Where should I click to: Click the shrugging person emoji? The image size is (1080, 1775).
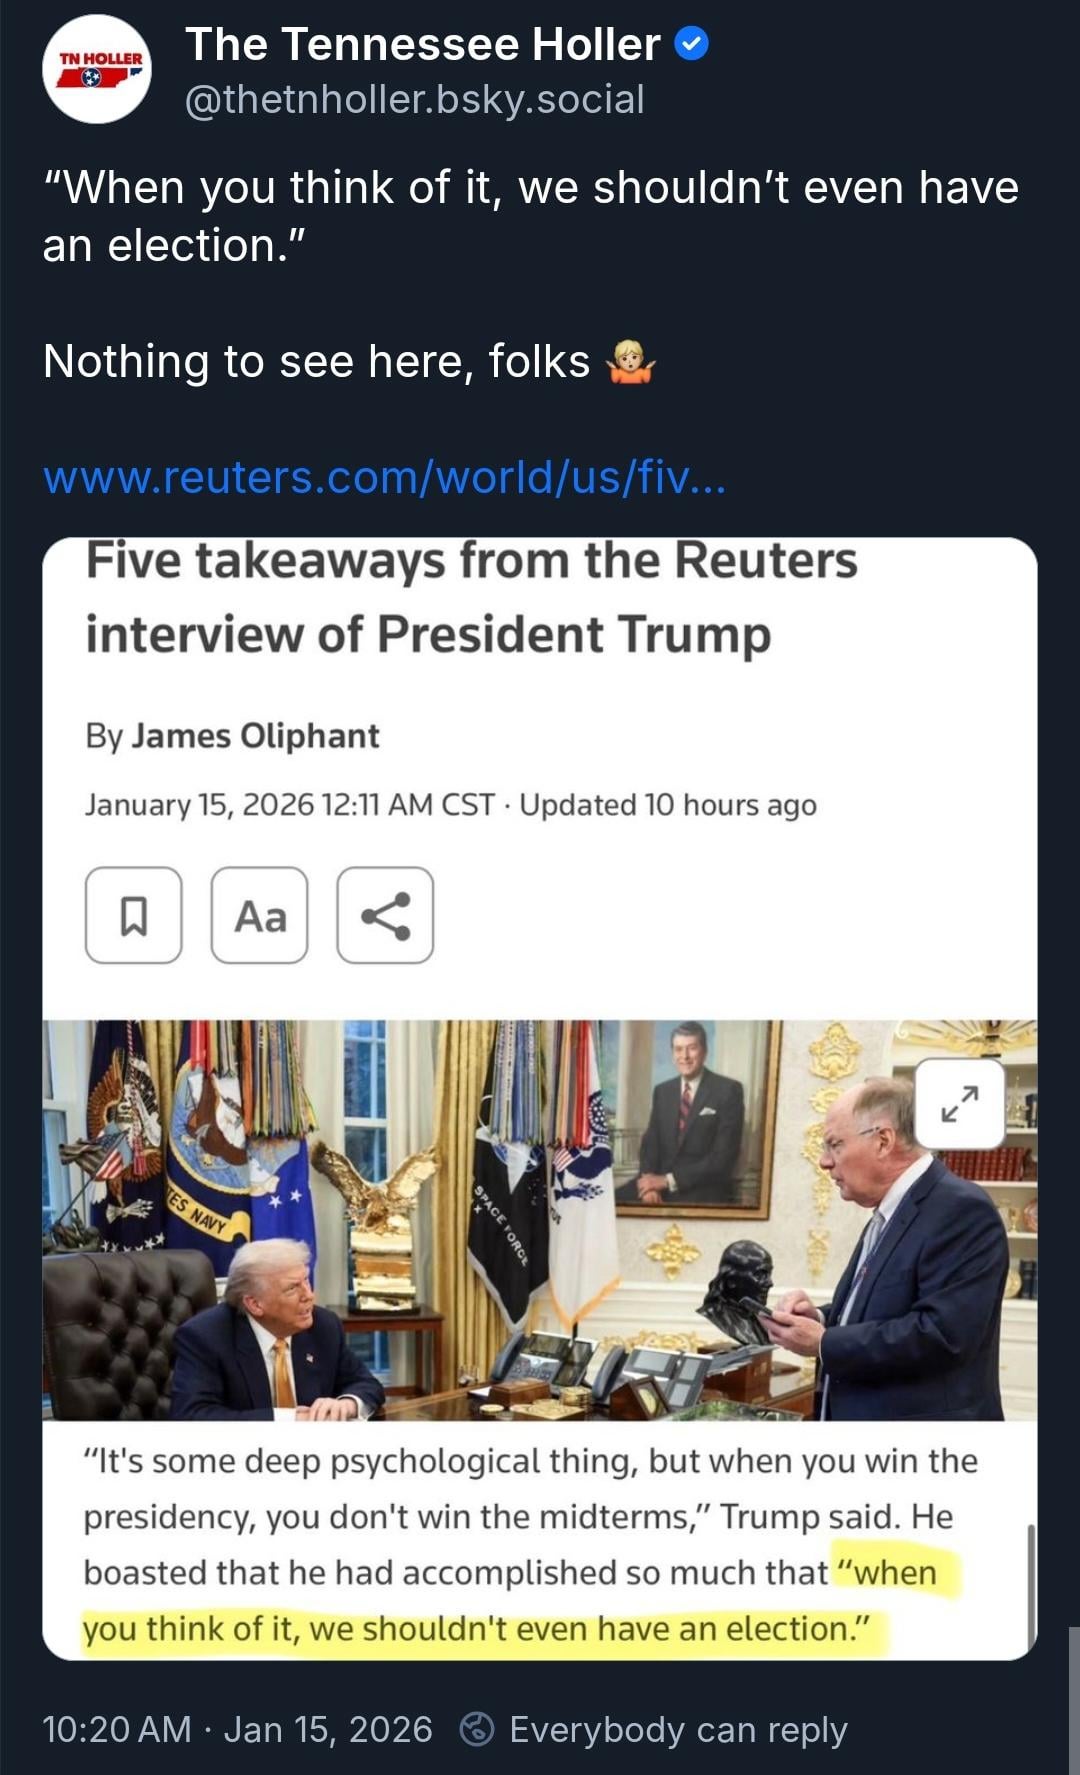pos(630,362)
